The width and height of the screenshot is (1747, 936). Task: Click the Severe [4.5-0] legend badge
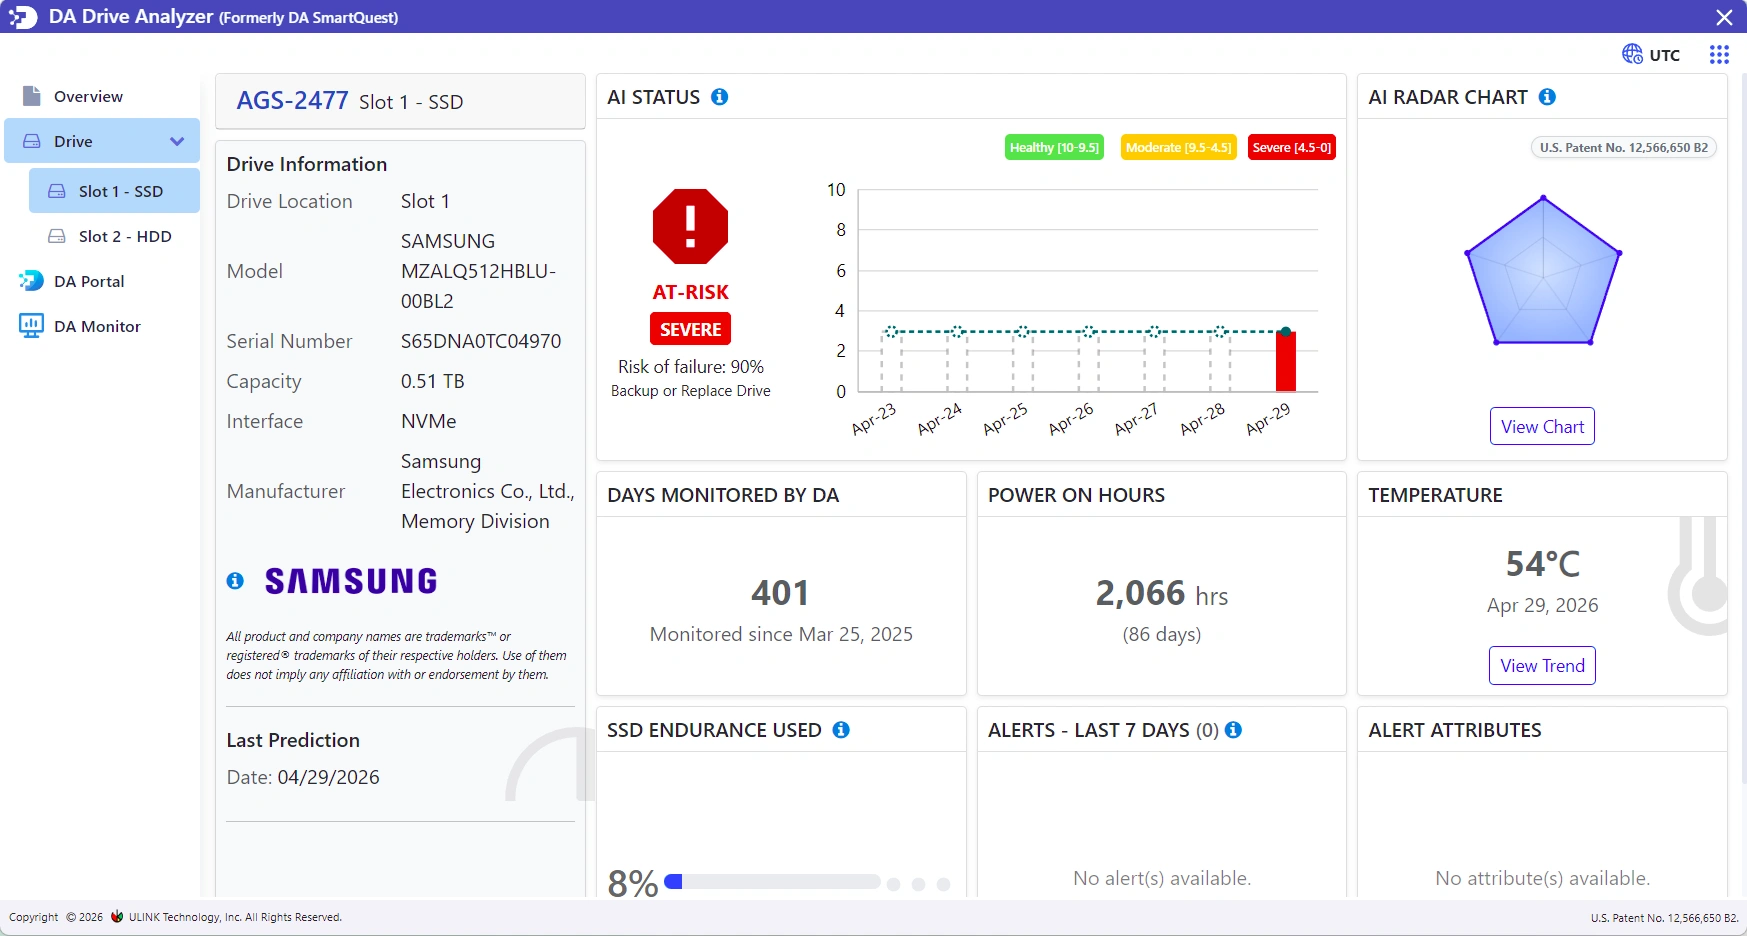(1292, 148)
